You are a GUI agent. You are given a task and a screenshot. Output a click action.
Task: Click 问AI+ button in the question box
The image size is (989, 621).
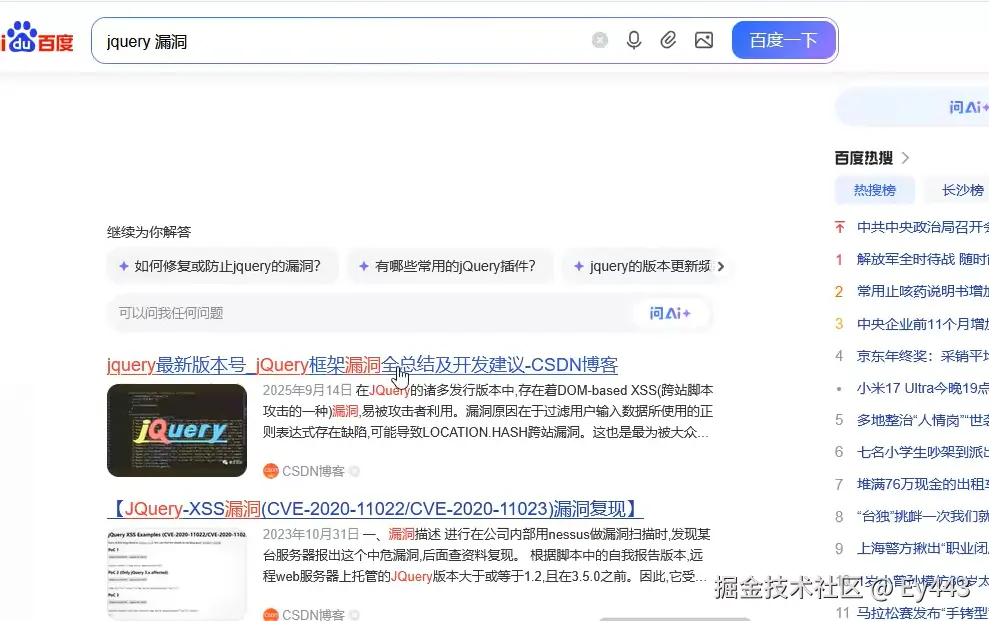(670, 313)
